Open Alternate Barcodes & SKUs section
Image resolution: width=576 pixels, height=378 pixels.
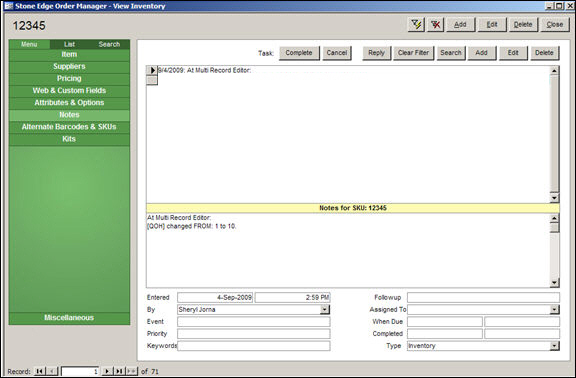point(69,127)
